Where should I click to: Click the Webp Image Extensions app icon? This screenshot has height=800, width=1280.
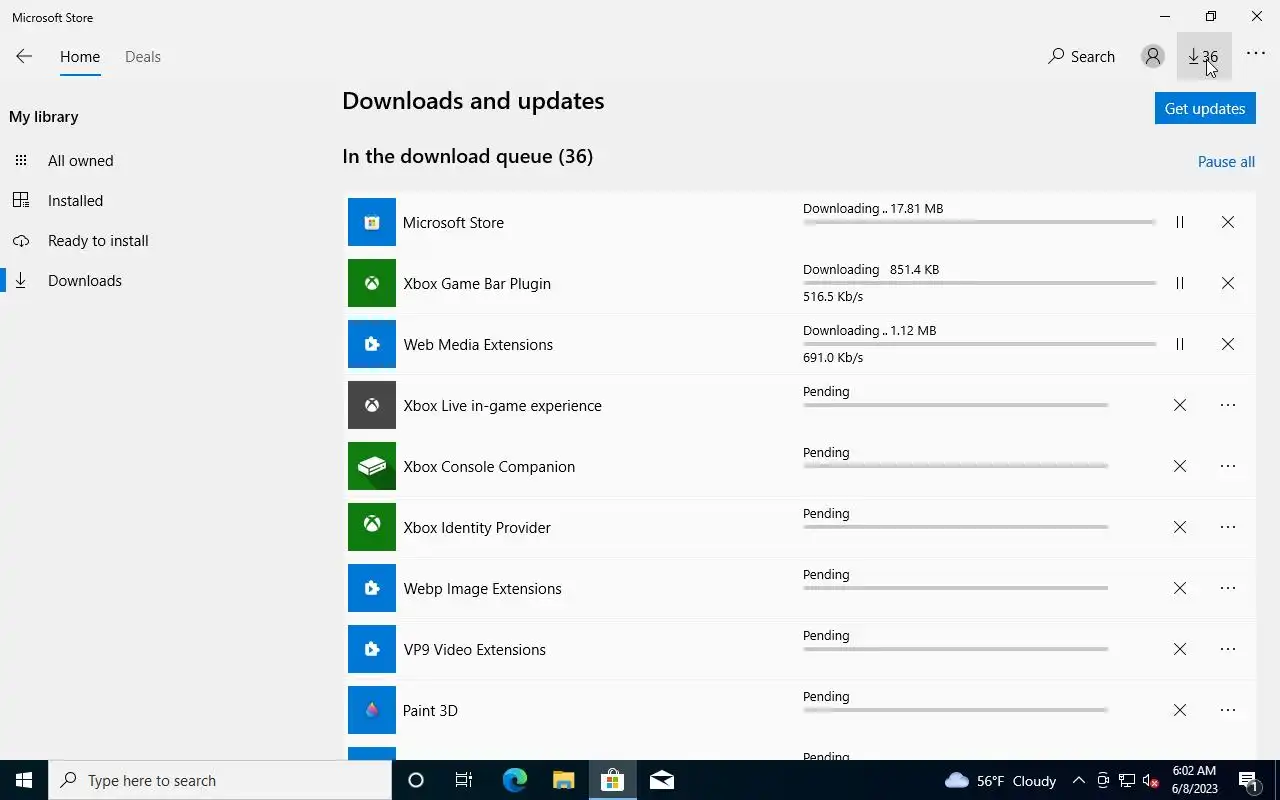tap(372, 588)
